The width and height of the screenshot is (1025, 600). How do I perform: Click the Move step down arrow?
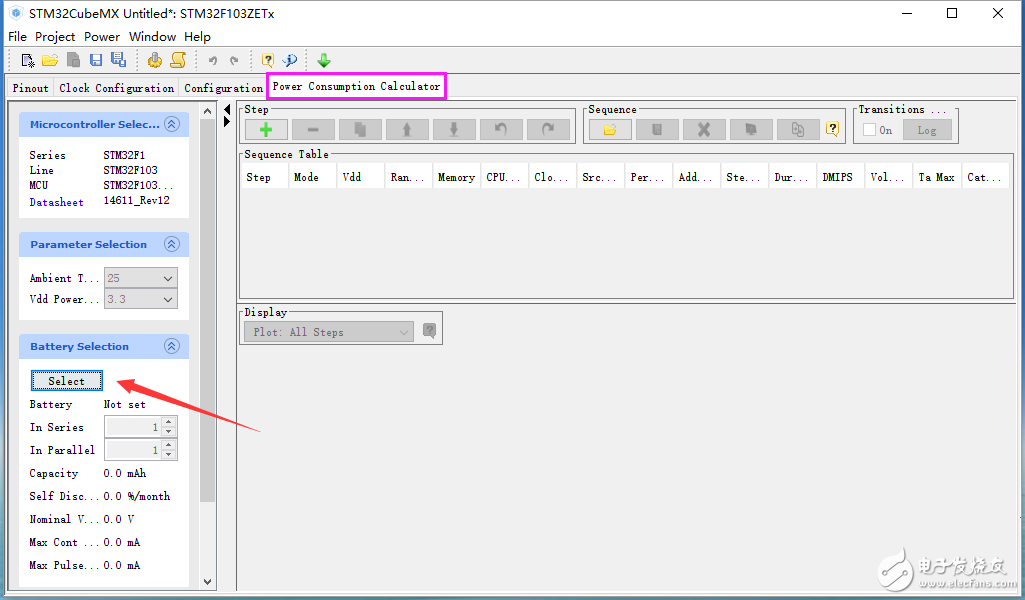[x=454, y=129]
